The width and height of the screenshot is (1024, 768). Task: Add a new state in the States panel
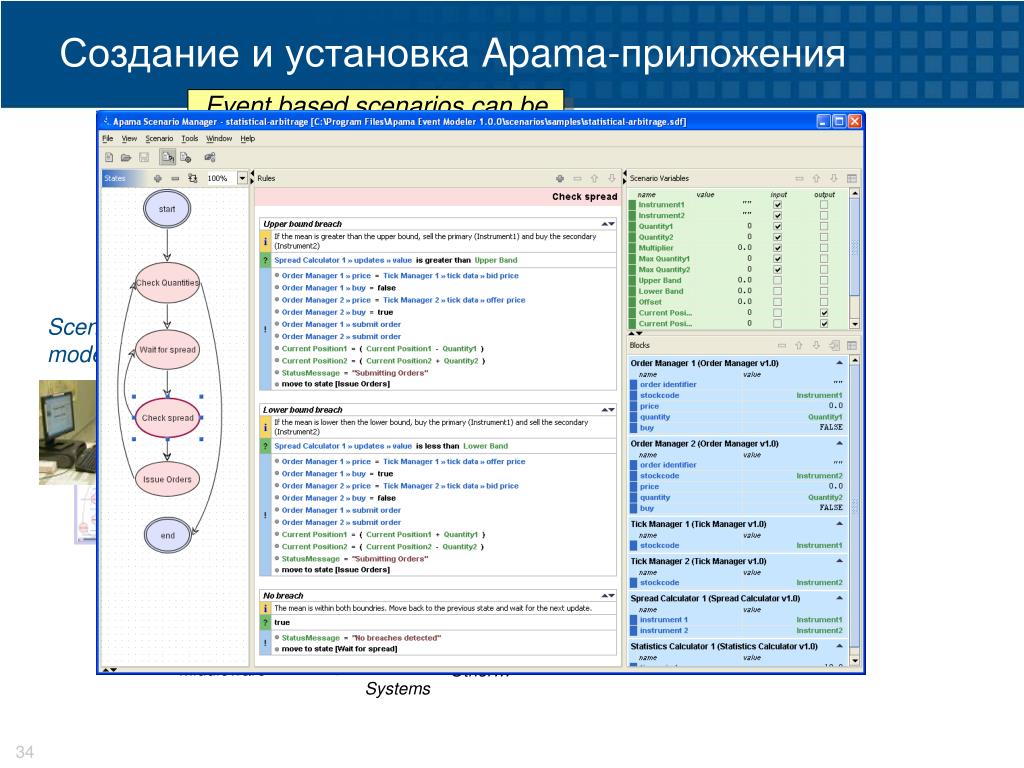point(157,178)
